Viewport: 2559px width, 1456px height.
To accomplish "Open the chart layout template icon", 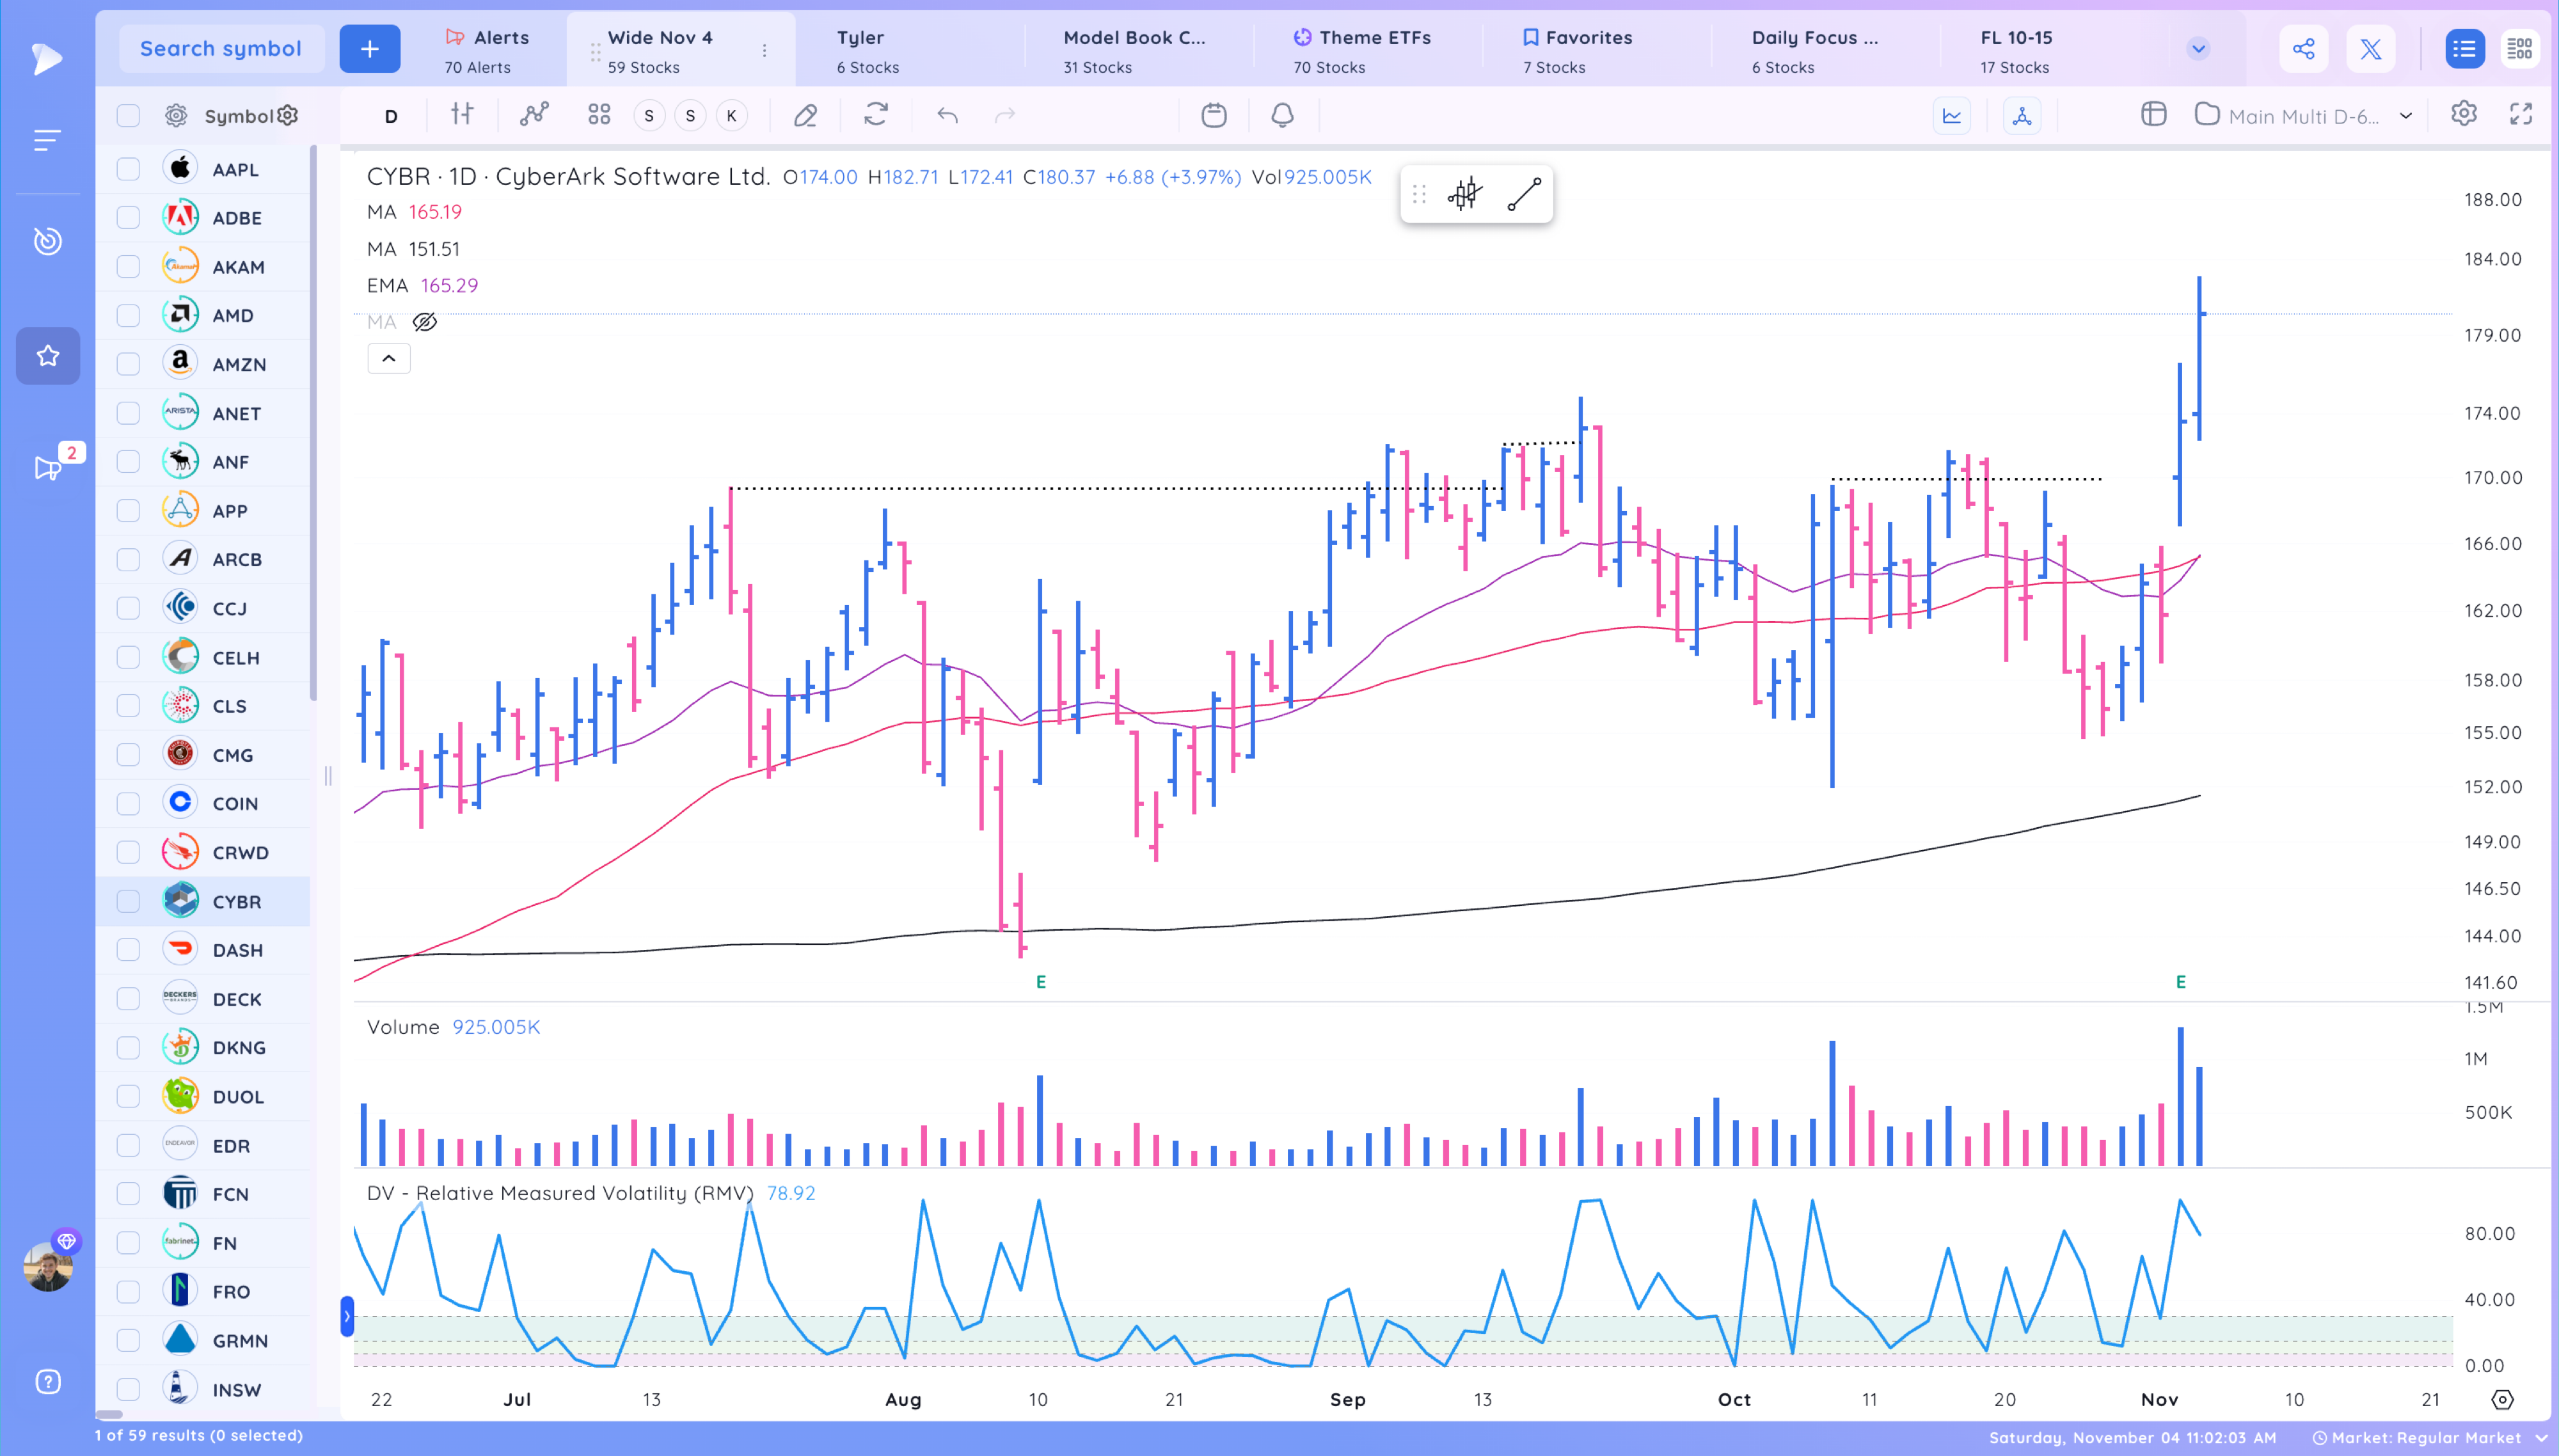I will pos(2154,115).
